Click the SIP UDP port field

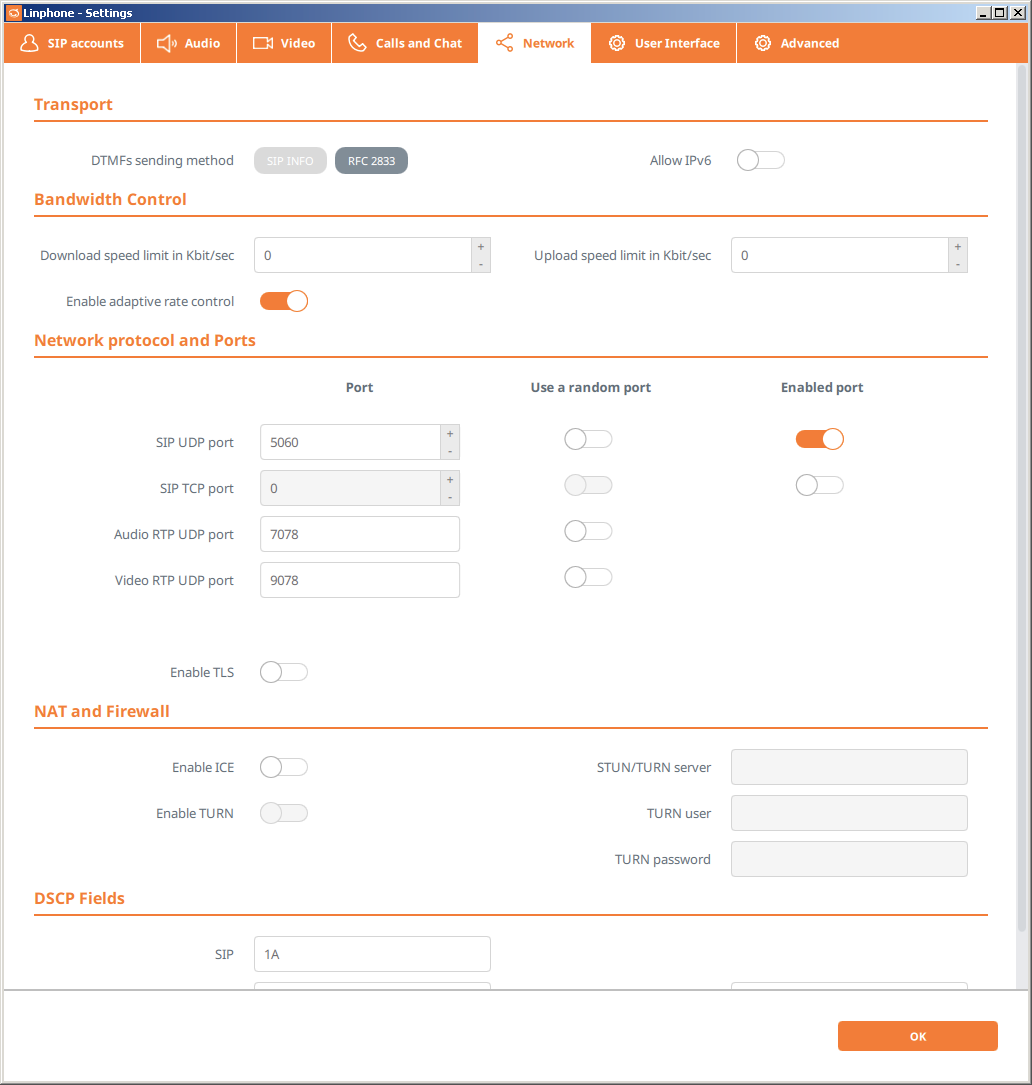(x=351, y=442)
